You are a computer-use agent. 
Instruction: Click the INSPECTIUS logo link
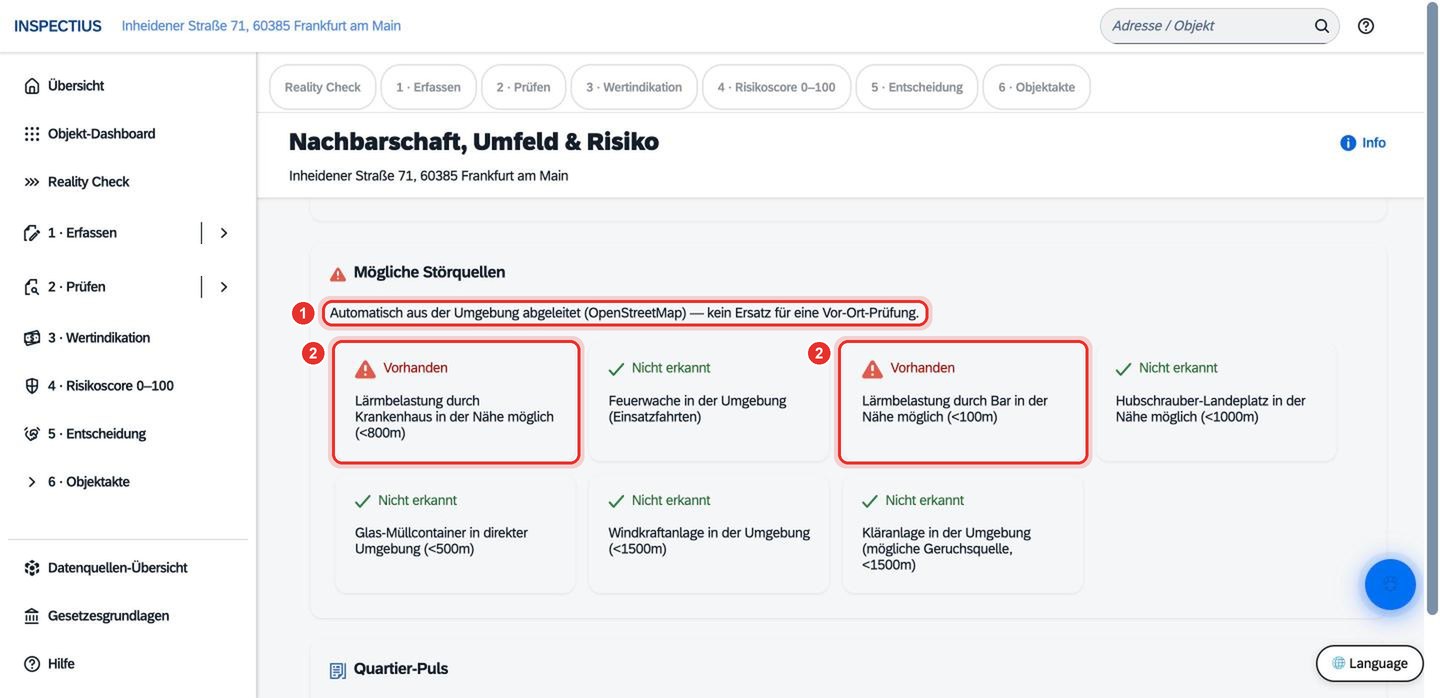point(58,26)
